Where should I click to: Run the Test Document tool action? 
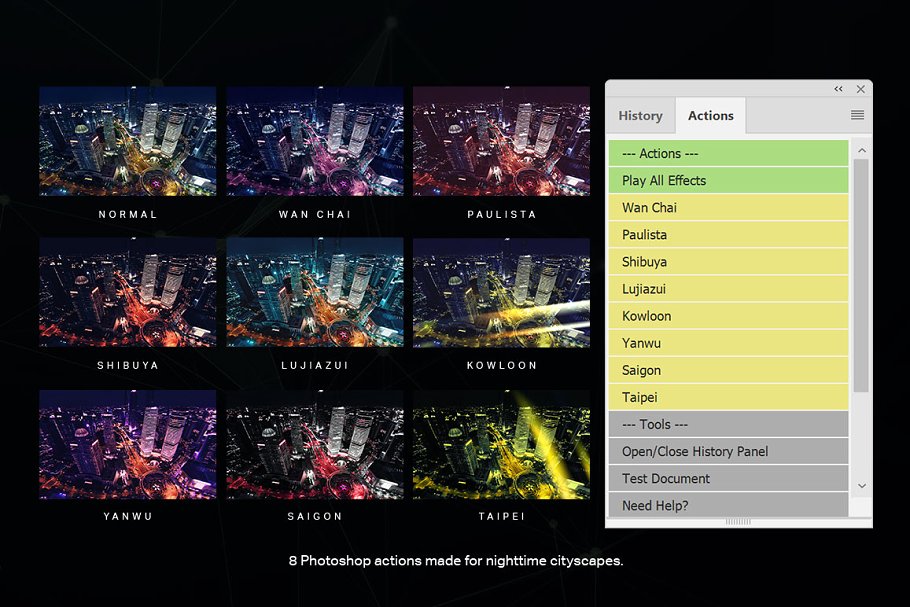click(x=728, y=478)
